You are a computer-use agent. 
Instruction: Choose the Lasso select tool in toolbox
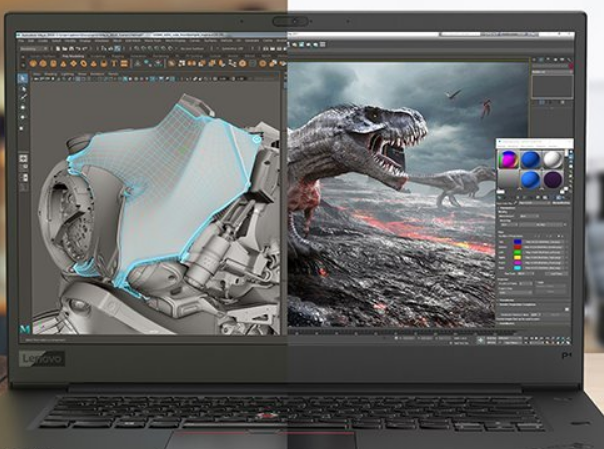(x=23, y=89)
